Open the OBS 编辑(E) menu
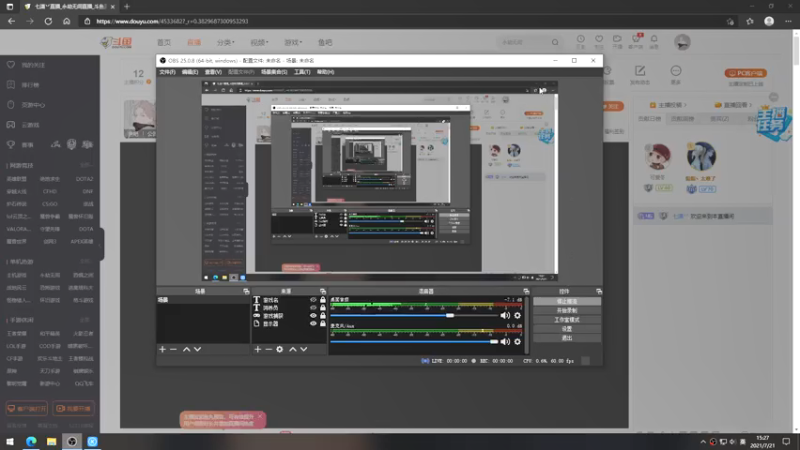The width and height of the screenshot is (800, 450). (190, 72)
